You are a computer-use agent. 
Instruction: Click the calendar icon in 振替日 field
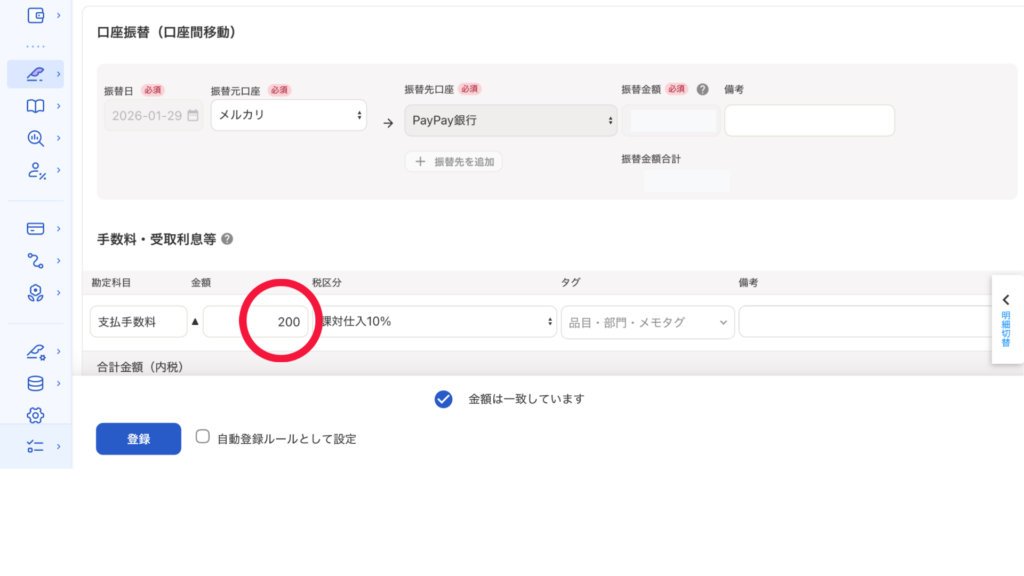pos(193,116)
